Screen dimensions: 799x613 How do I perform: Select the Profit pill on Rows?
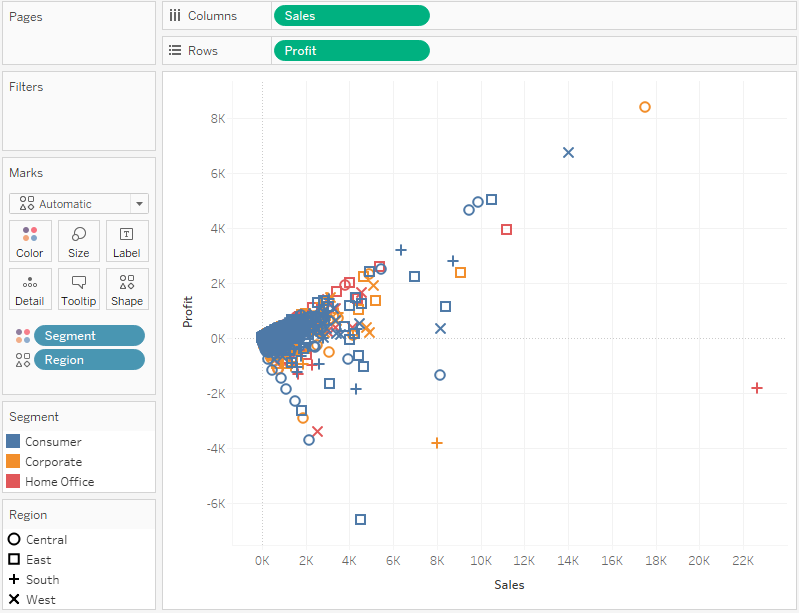[350, 50]
